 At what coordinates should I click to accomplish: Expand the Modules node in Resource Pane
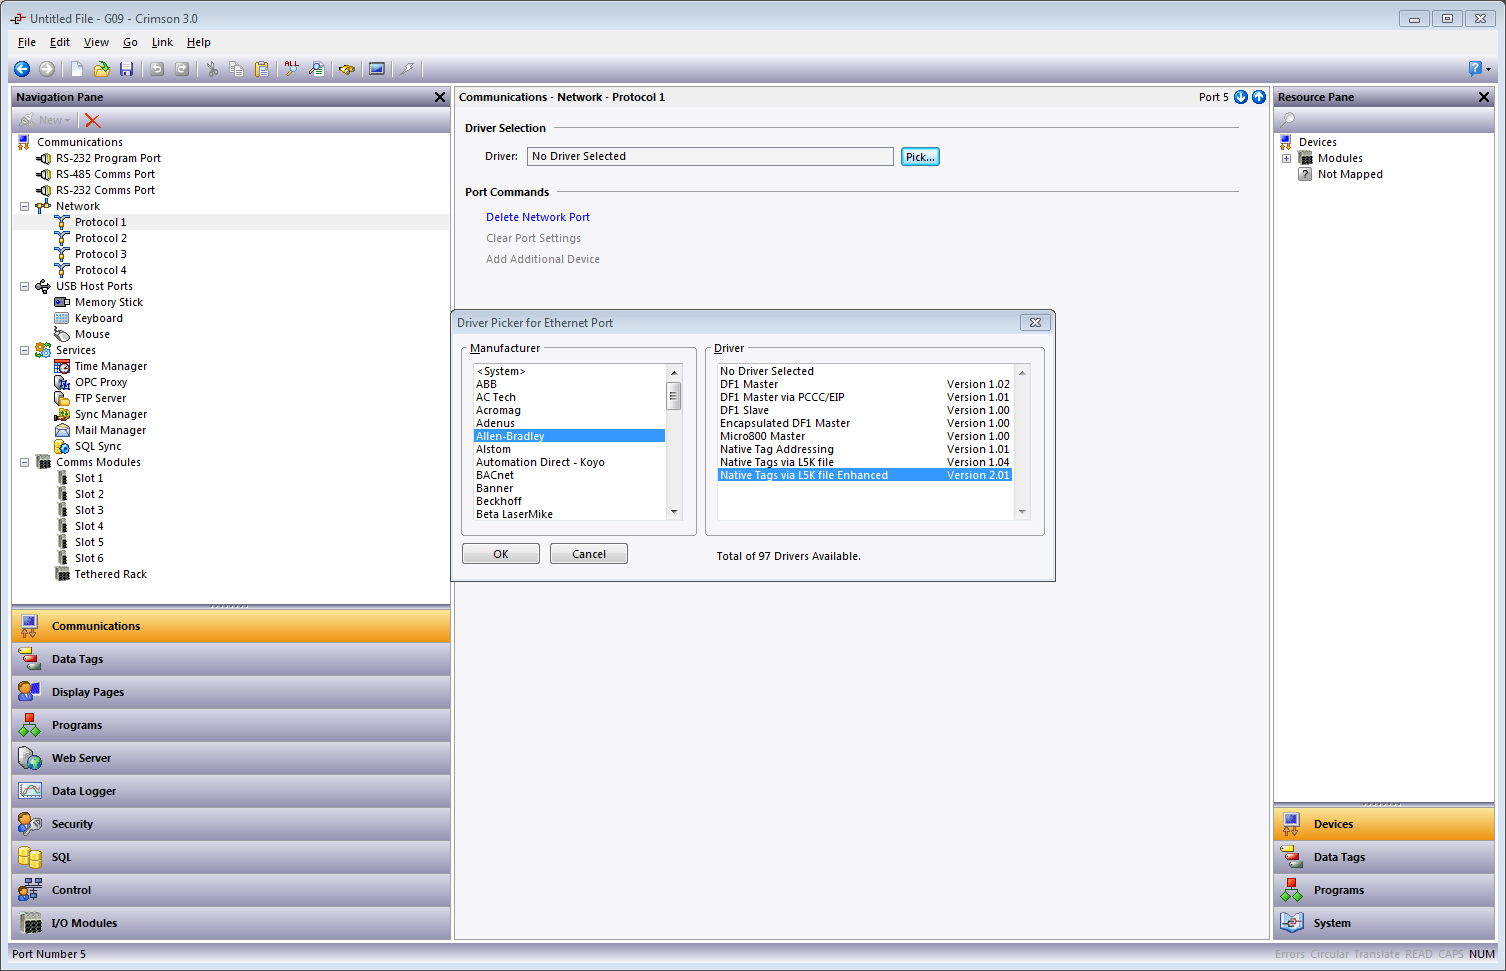(x=1286, y=158)
